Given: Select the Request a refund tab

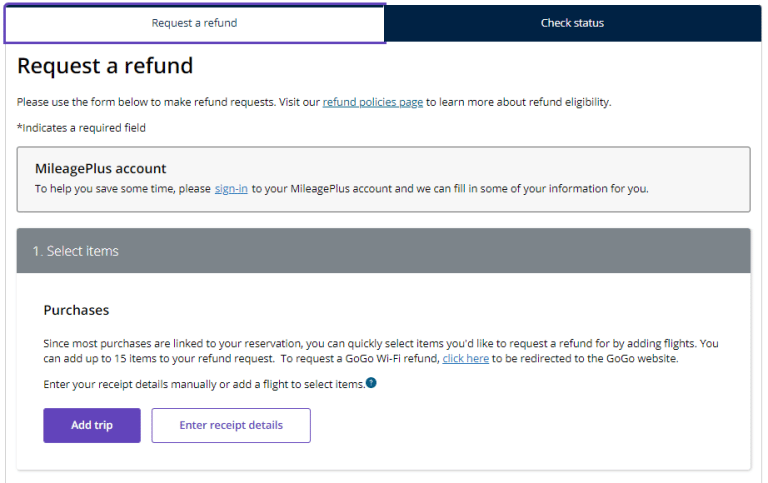Looking at the screenshot, I should [x=194, y=23].
